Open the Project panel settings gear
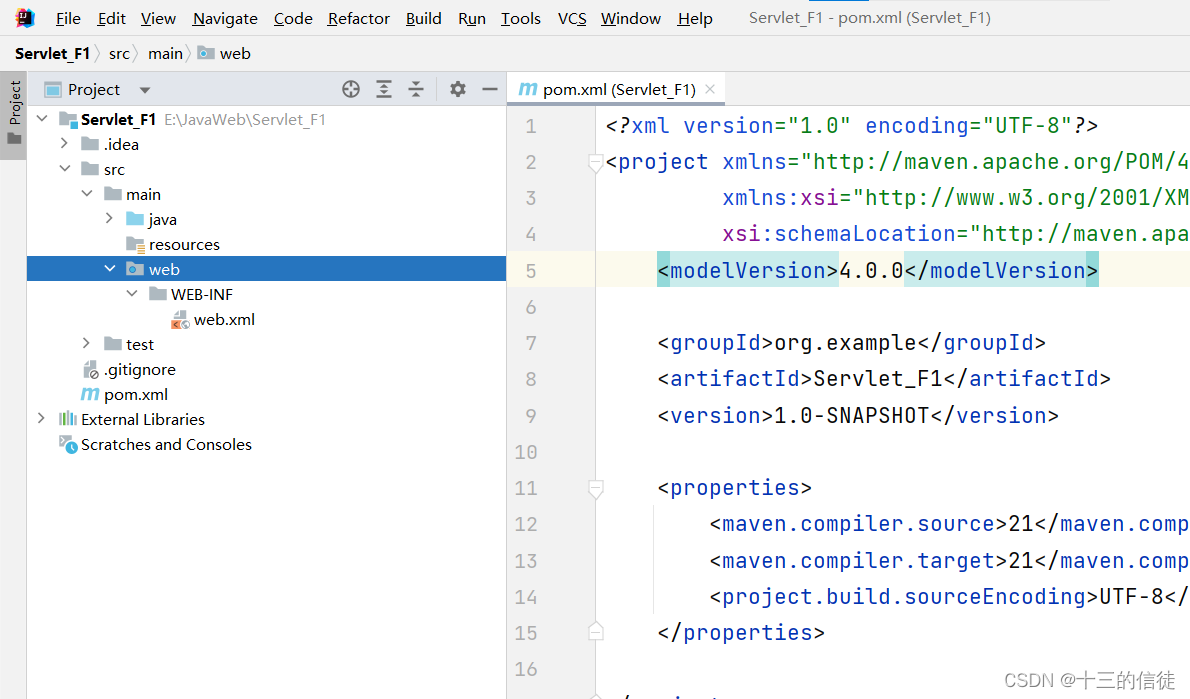The height and width of the screenshot is (699, 1190). point(457,89)
